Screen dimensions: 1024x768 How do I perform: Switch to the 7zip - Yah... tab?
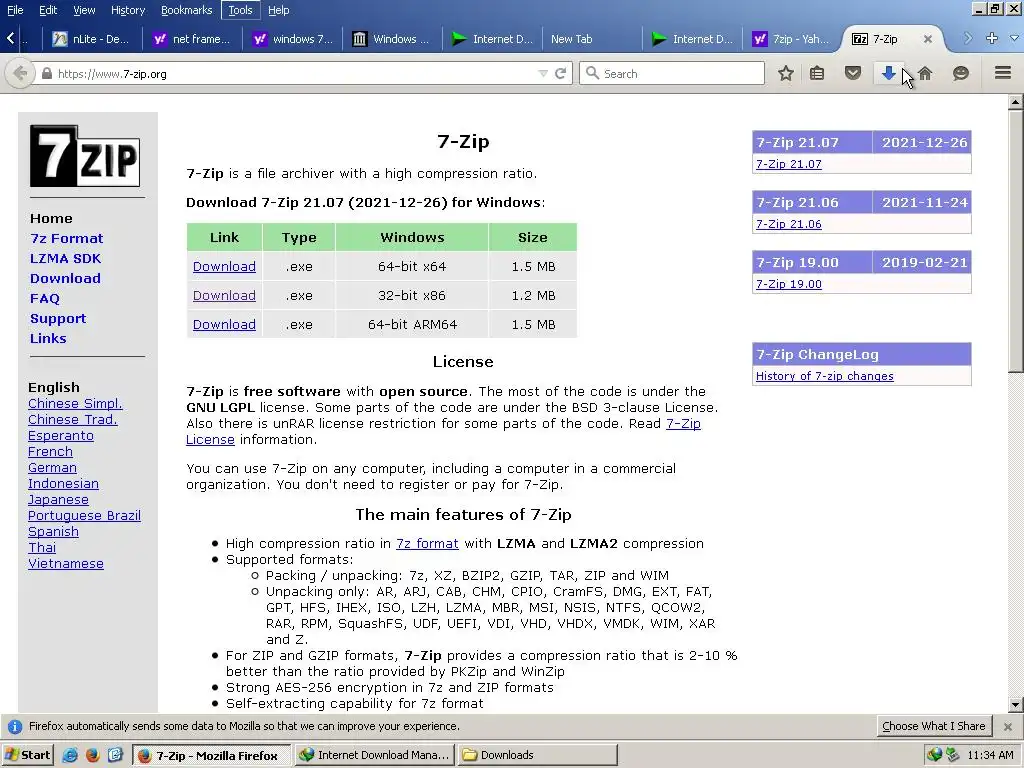pyautogui.click(x=792, y=39)
